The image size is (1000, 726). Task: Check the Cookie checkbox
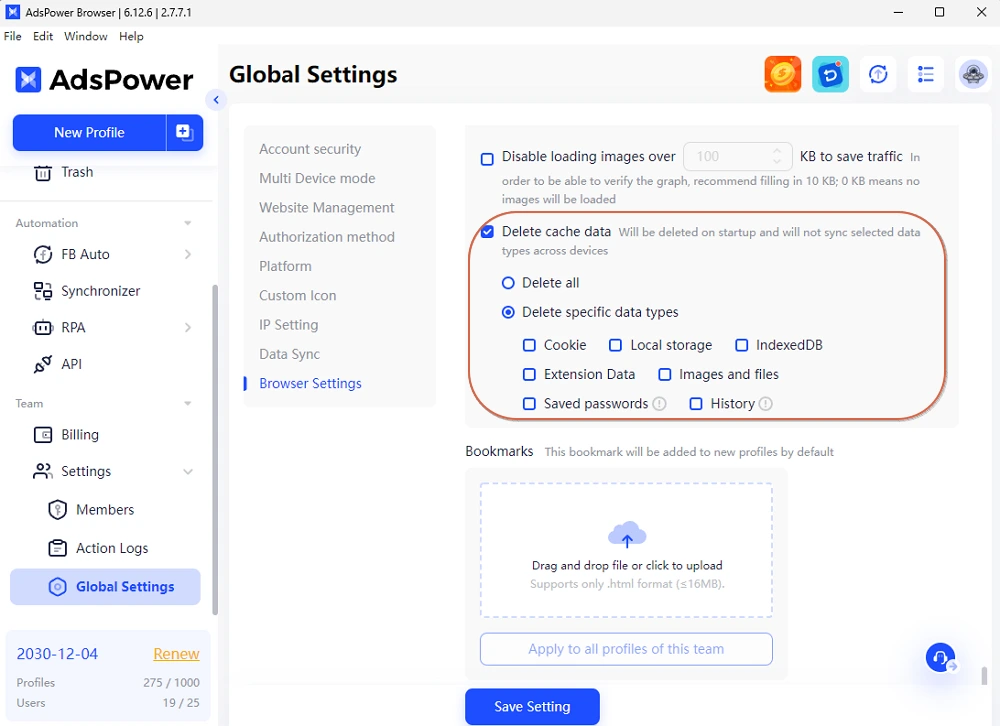coord(529,345)
